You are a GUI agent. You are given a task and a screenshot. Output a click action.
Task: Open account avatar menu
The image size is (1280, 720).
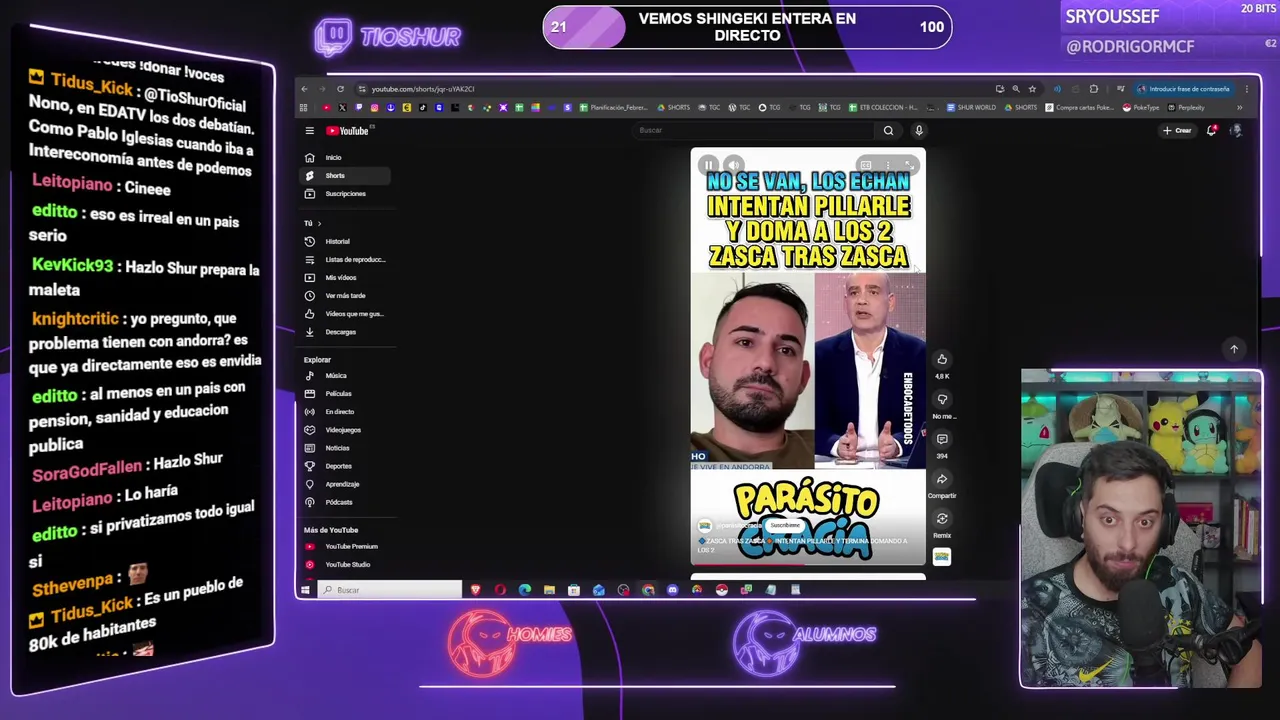pyautogui.click(x=1236, y=130)
